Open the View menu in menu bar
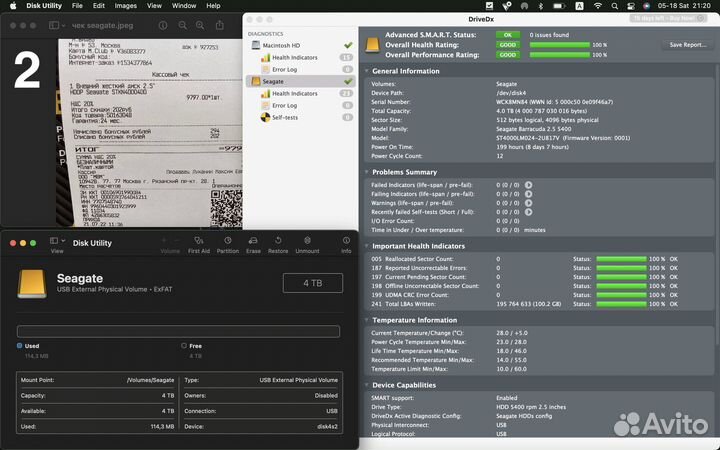Screen dimensions: 720x450 154,6
